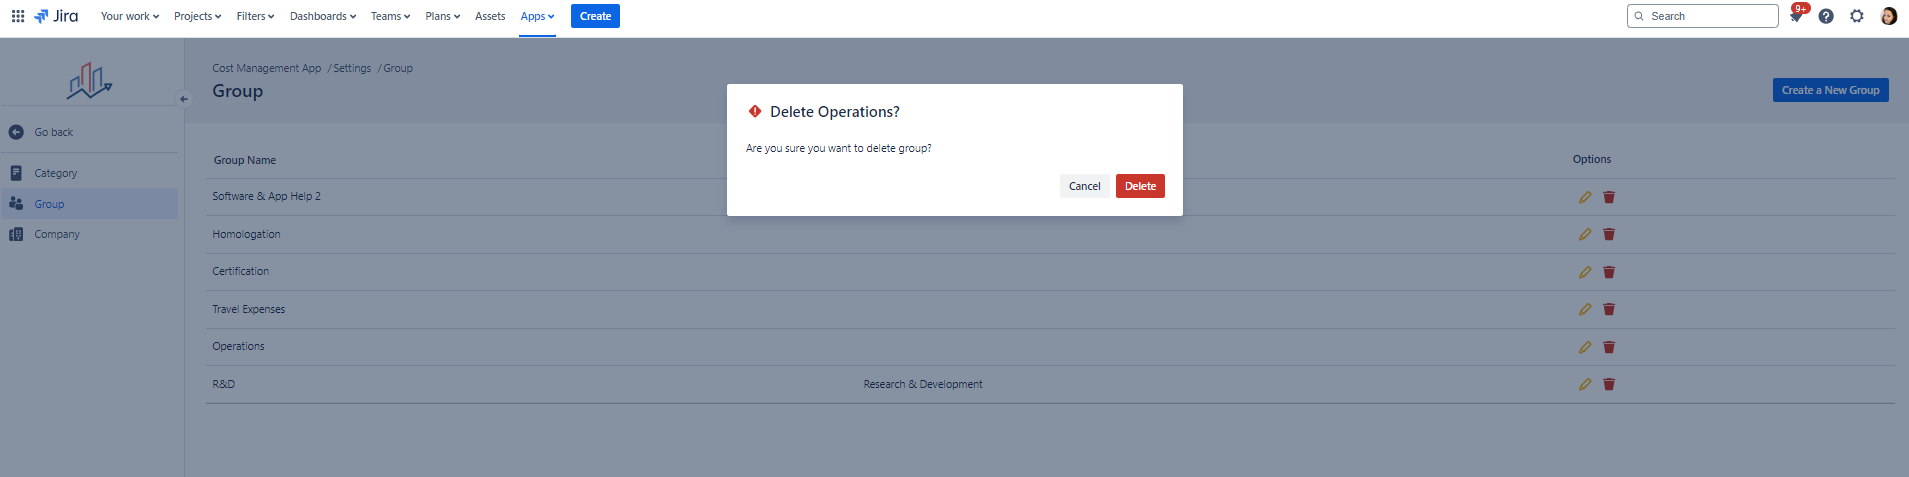Select Category in sidebar
The height and width of the screenshot is (477, 1909).
pos(89,173)
